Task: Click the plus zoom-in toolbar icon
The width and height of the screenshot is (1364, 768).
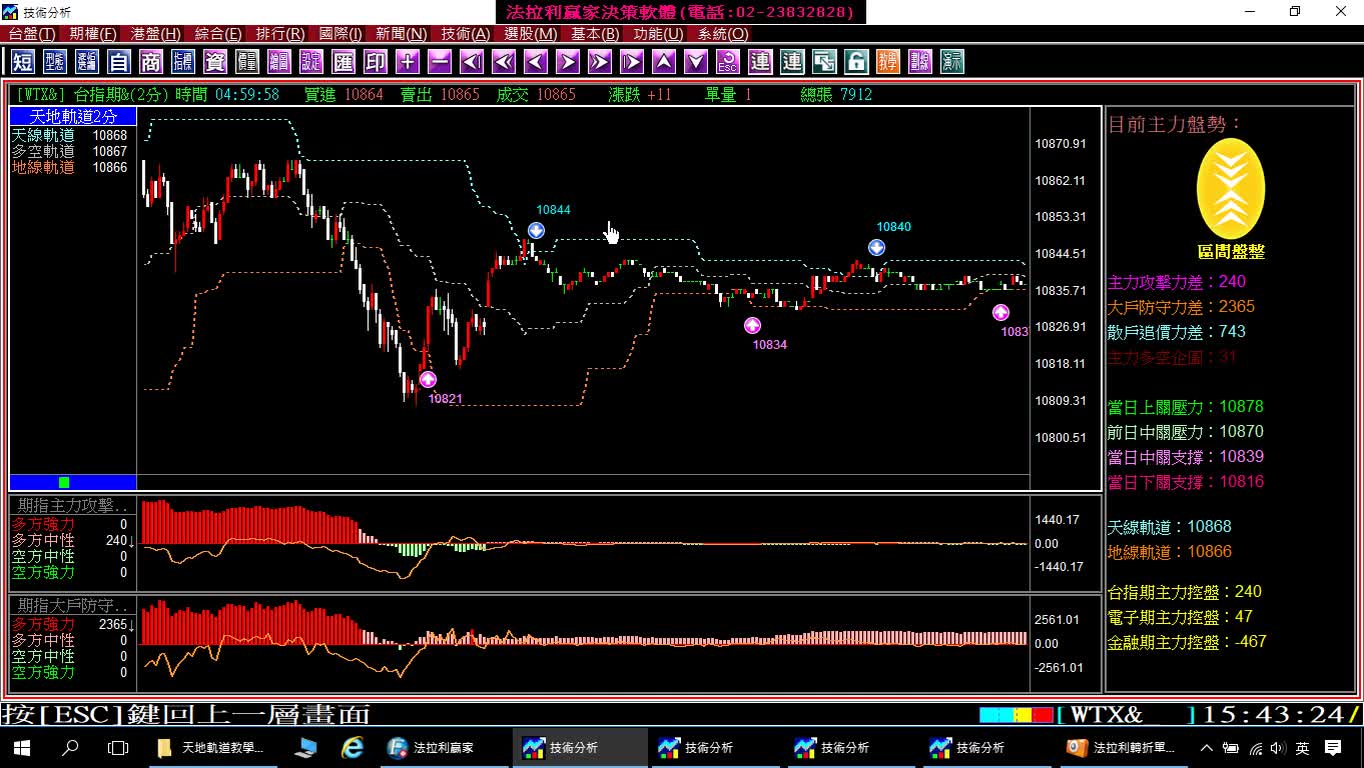Action: tap(407, 62)
